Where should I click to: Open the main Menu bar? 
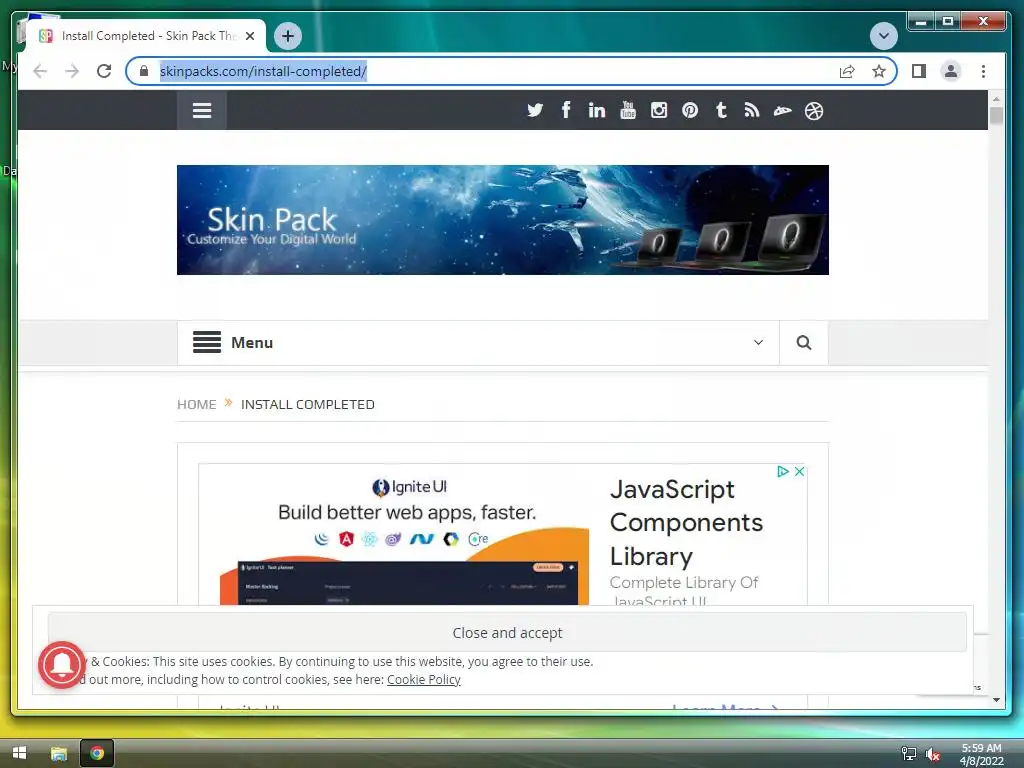pyautogui.click(x=478, y=343)
